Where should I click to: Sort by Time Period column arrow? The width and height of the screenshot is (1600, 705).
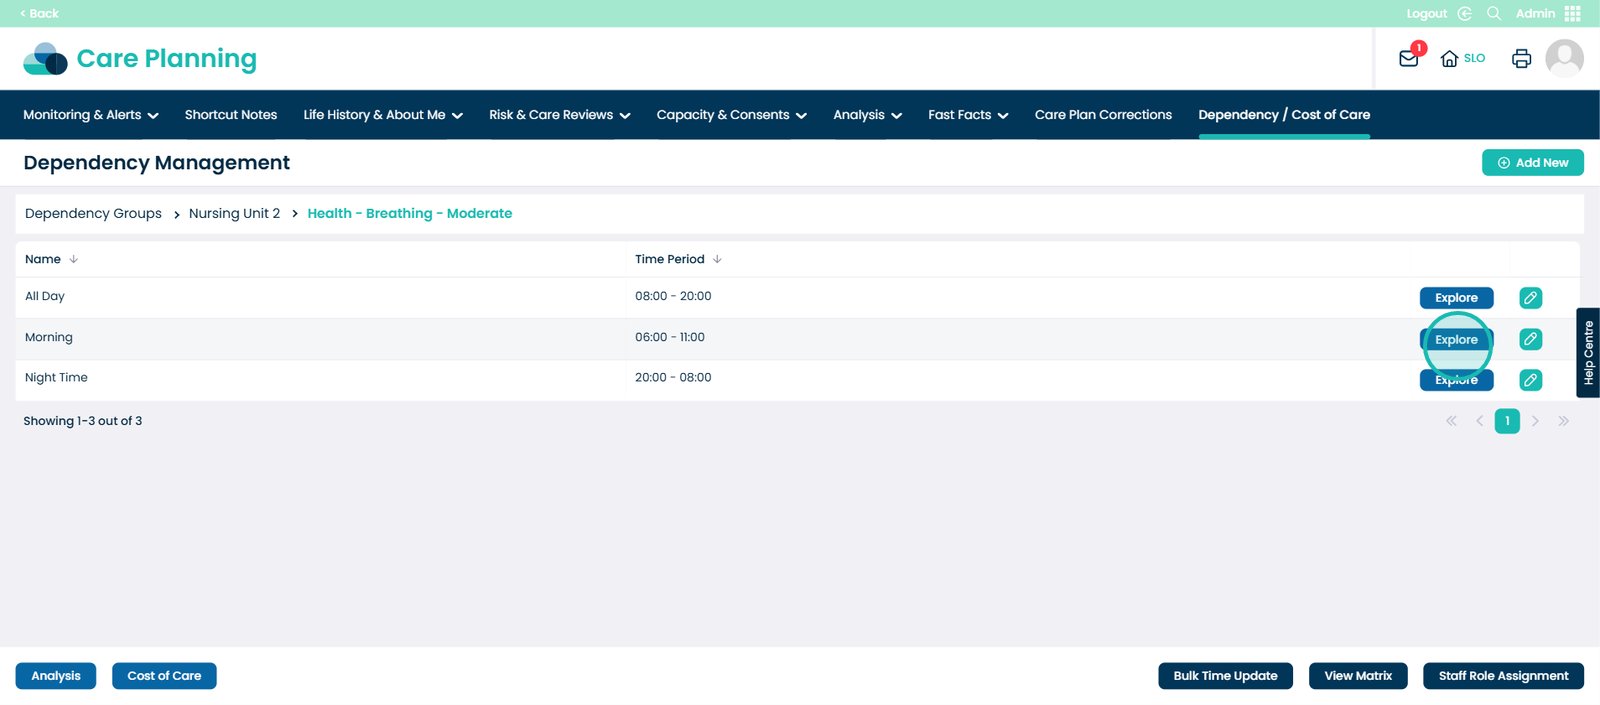coord(717,259)
